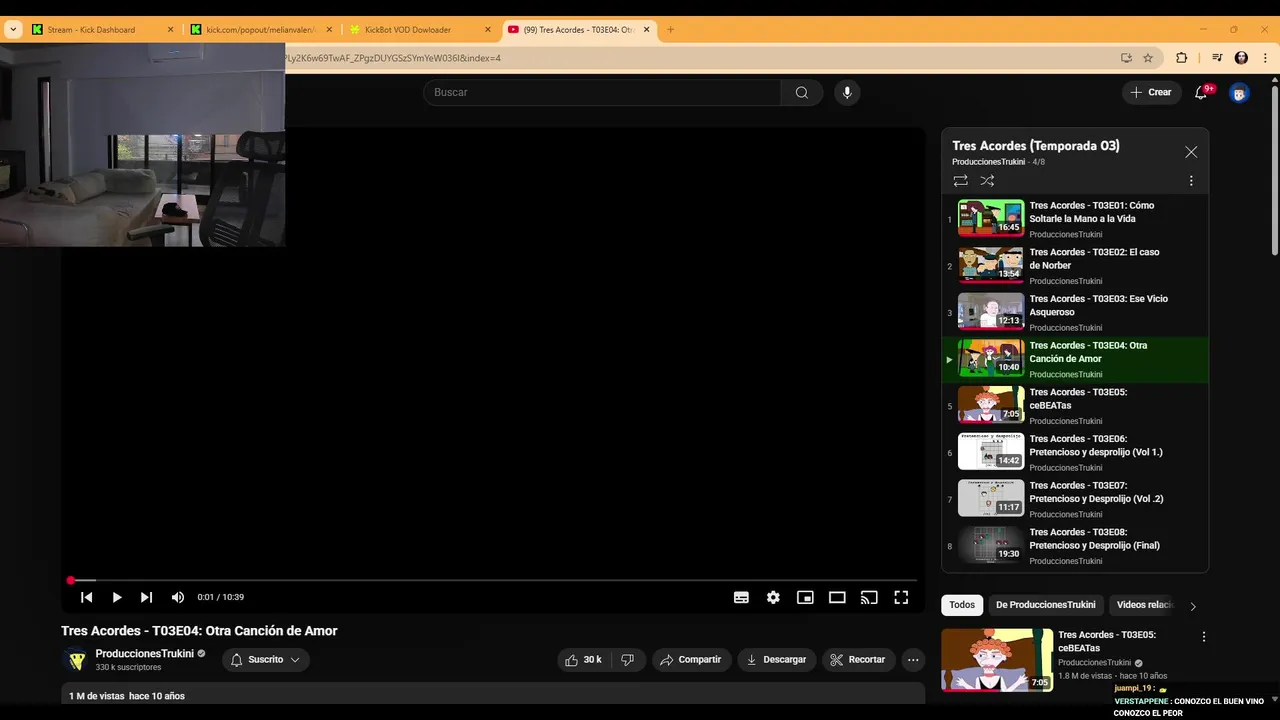
Task: Show more filter chips with right chevron
Action: pyautogui.click(x=1192, y=606)
